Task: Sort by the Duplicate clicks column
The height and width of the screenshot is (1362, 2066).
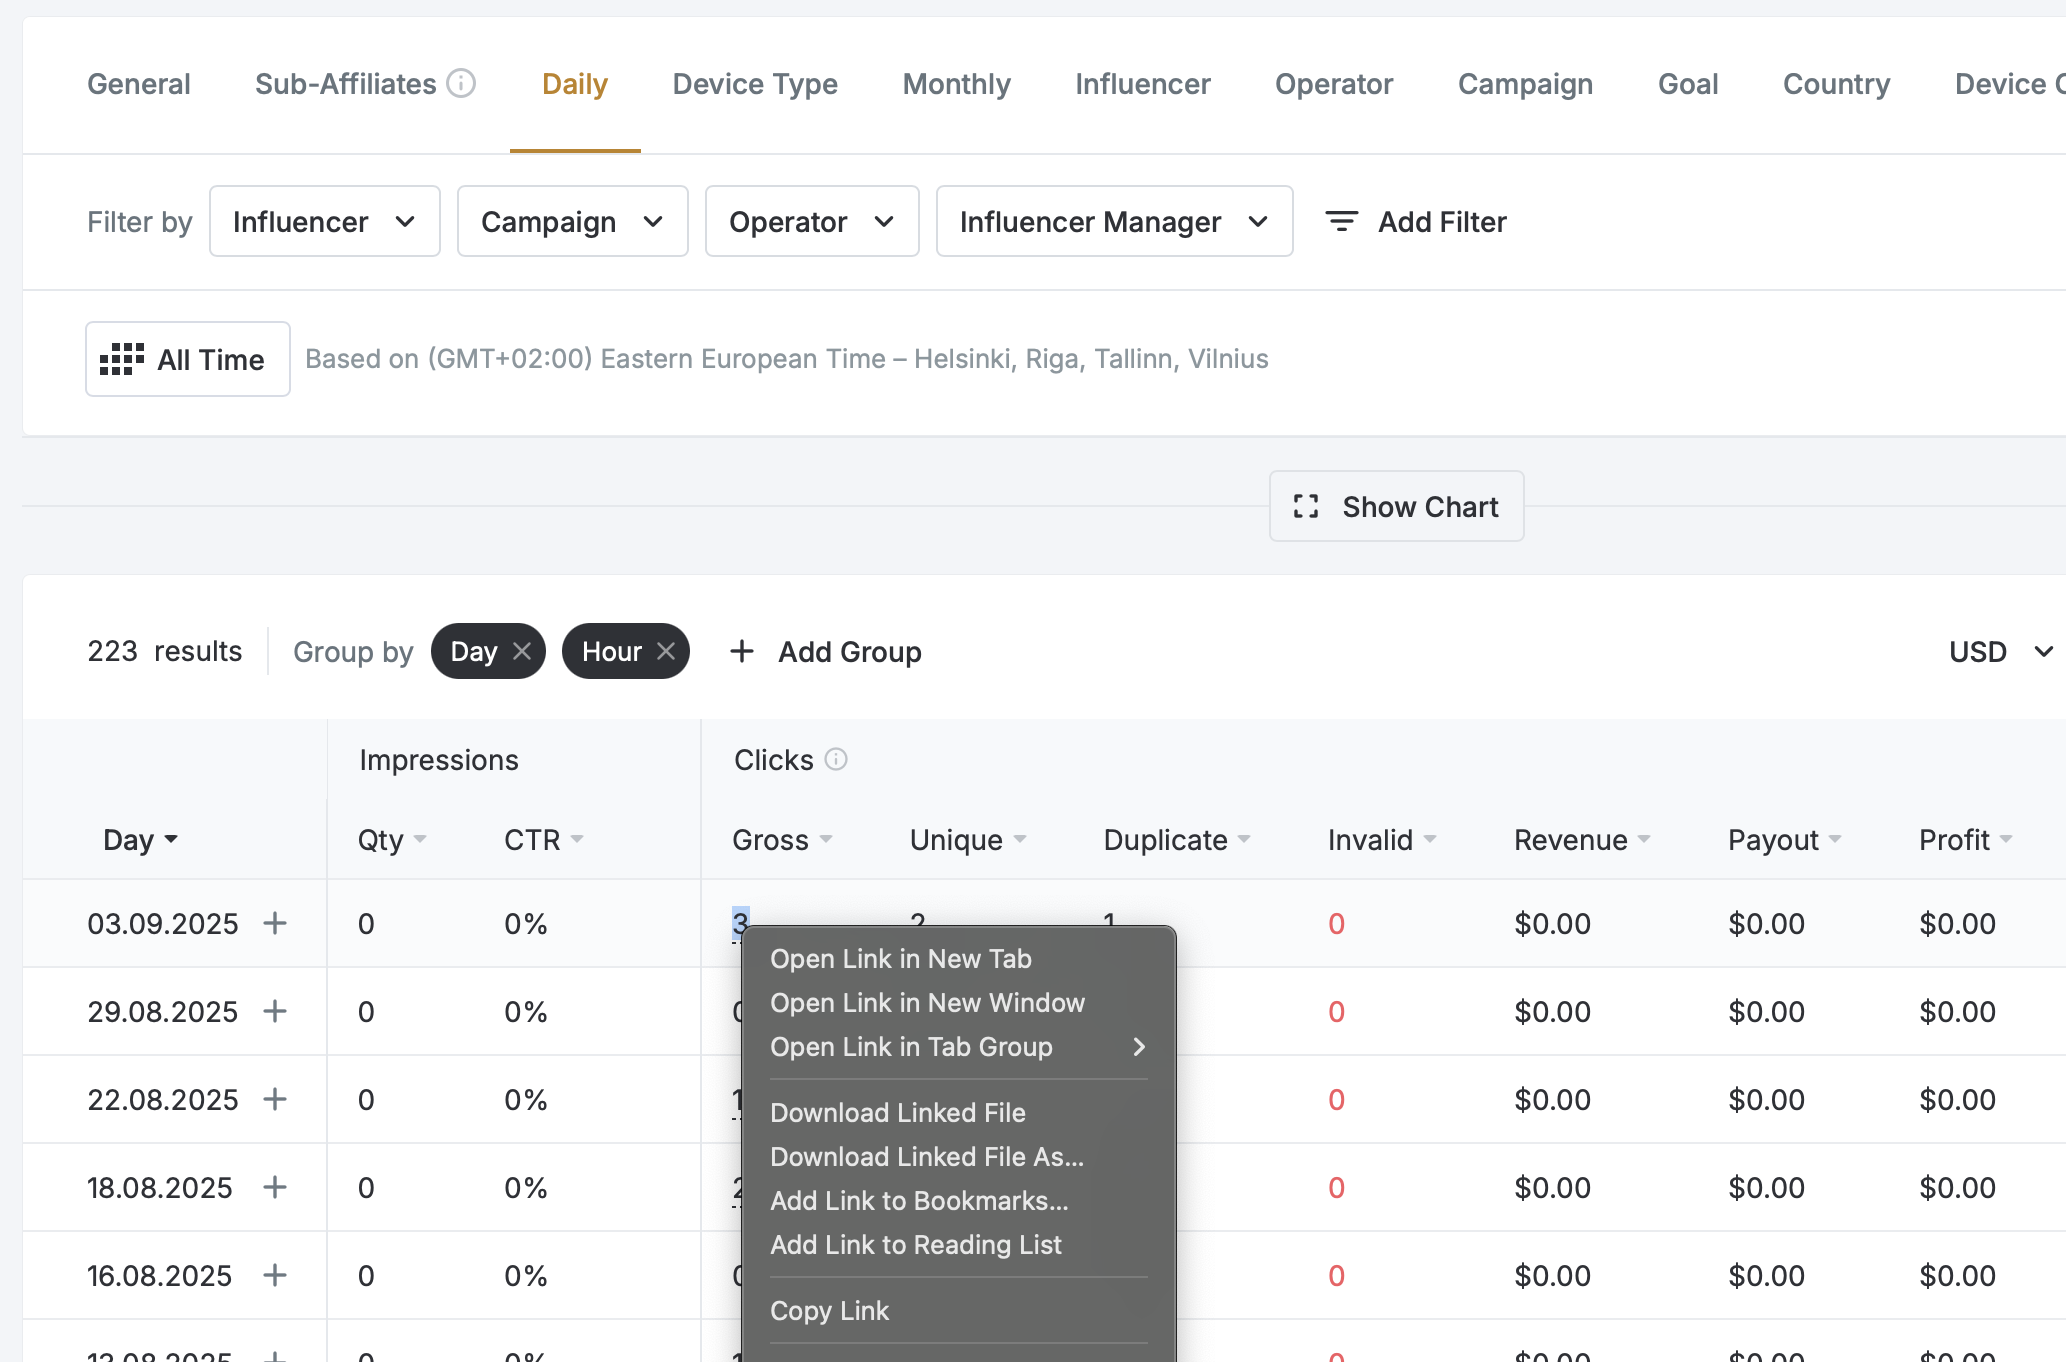Action: pos(1177,840)
